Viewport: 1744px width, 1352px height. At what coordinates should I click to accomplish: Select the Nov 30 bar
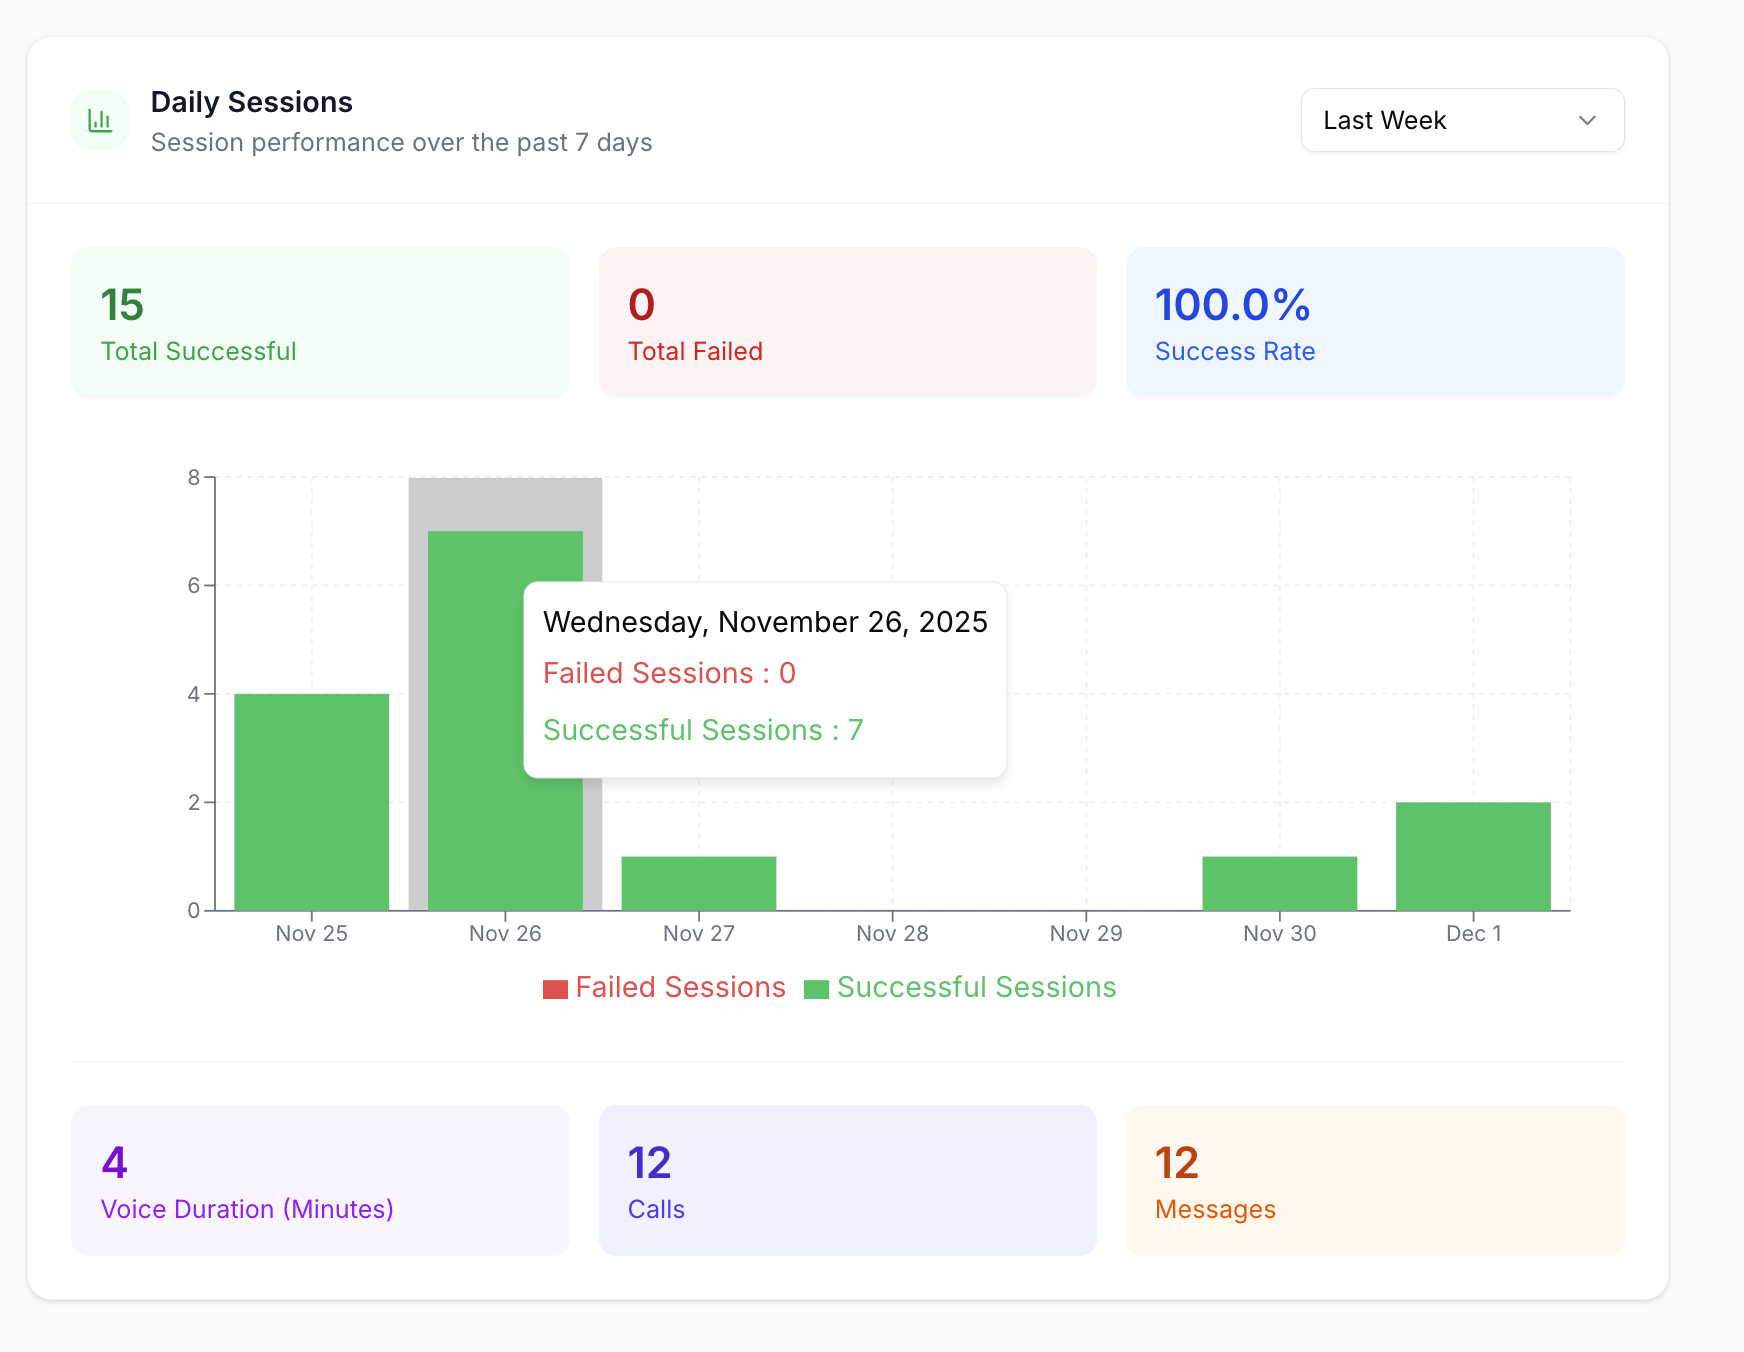(x=1279, y=882)
